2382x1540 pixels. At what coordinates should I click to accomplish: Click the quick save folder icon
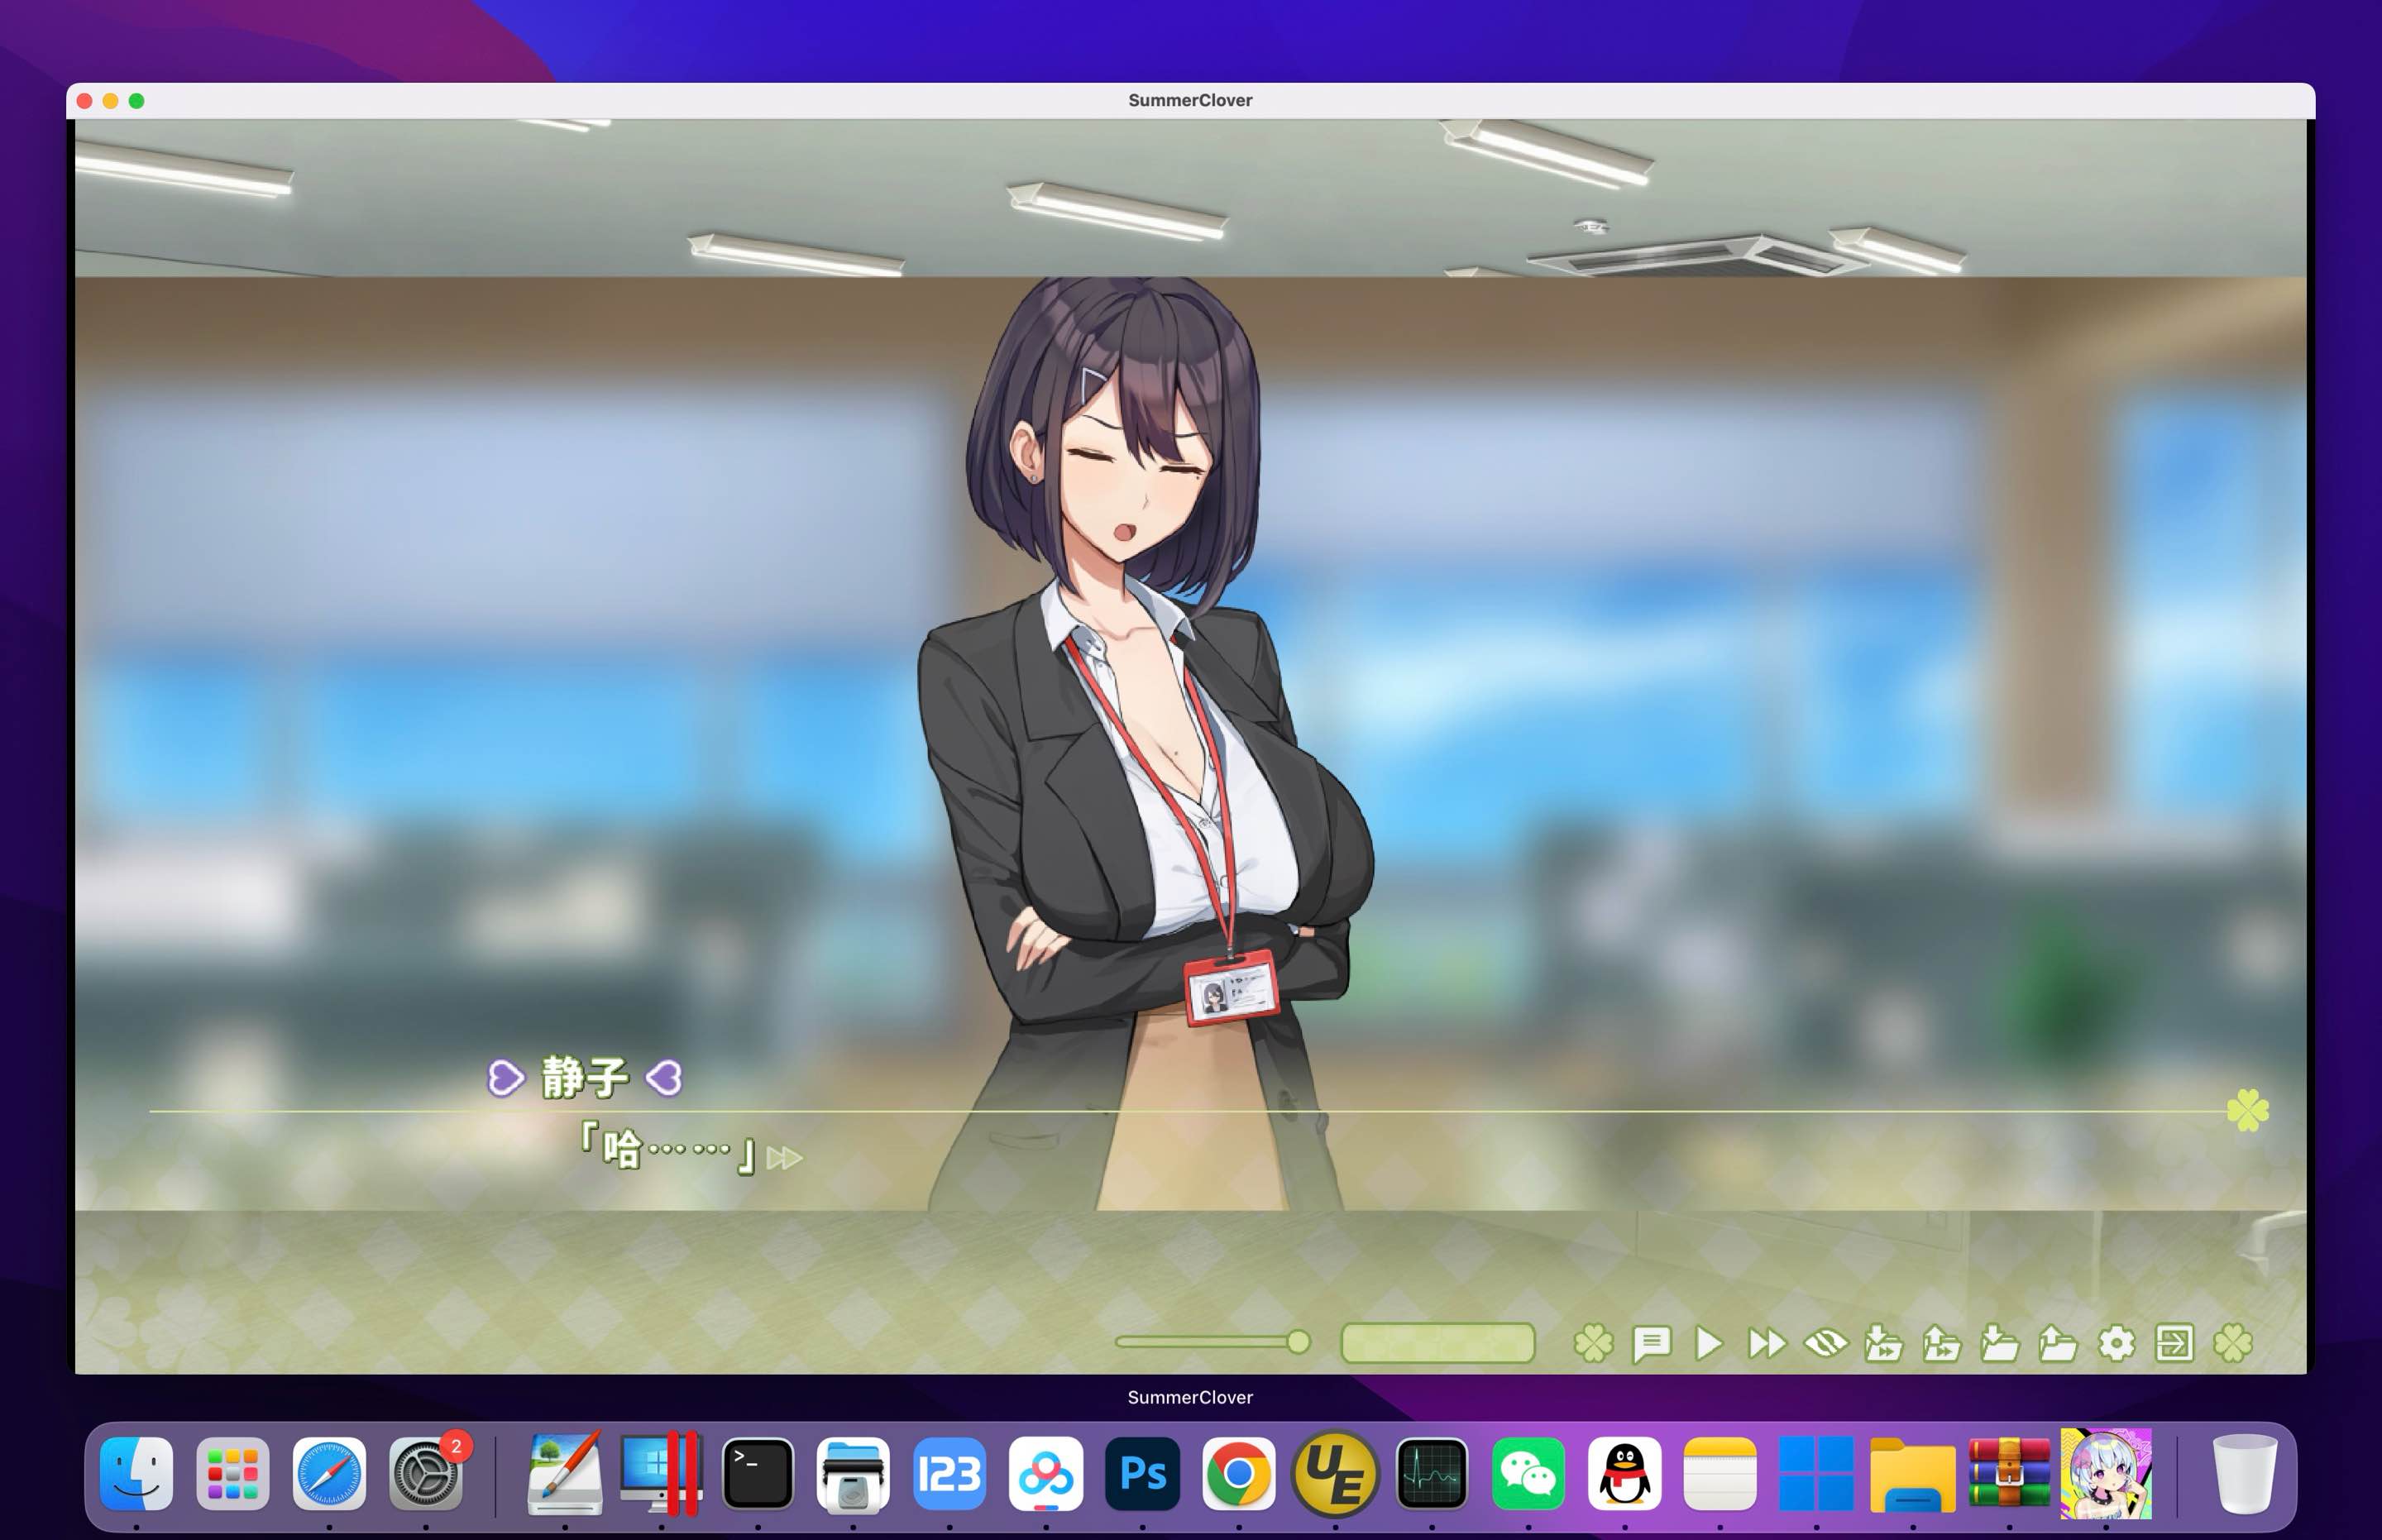click(1883, 1343)
